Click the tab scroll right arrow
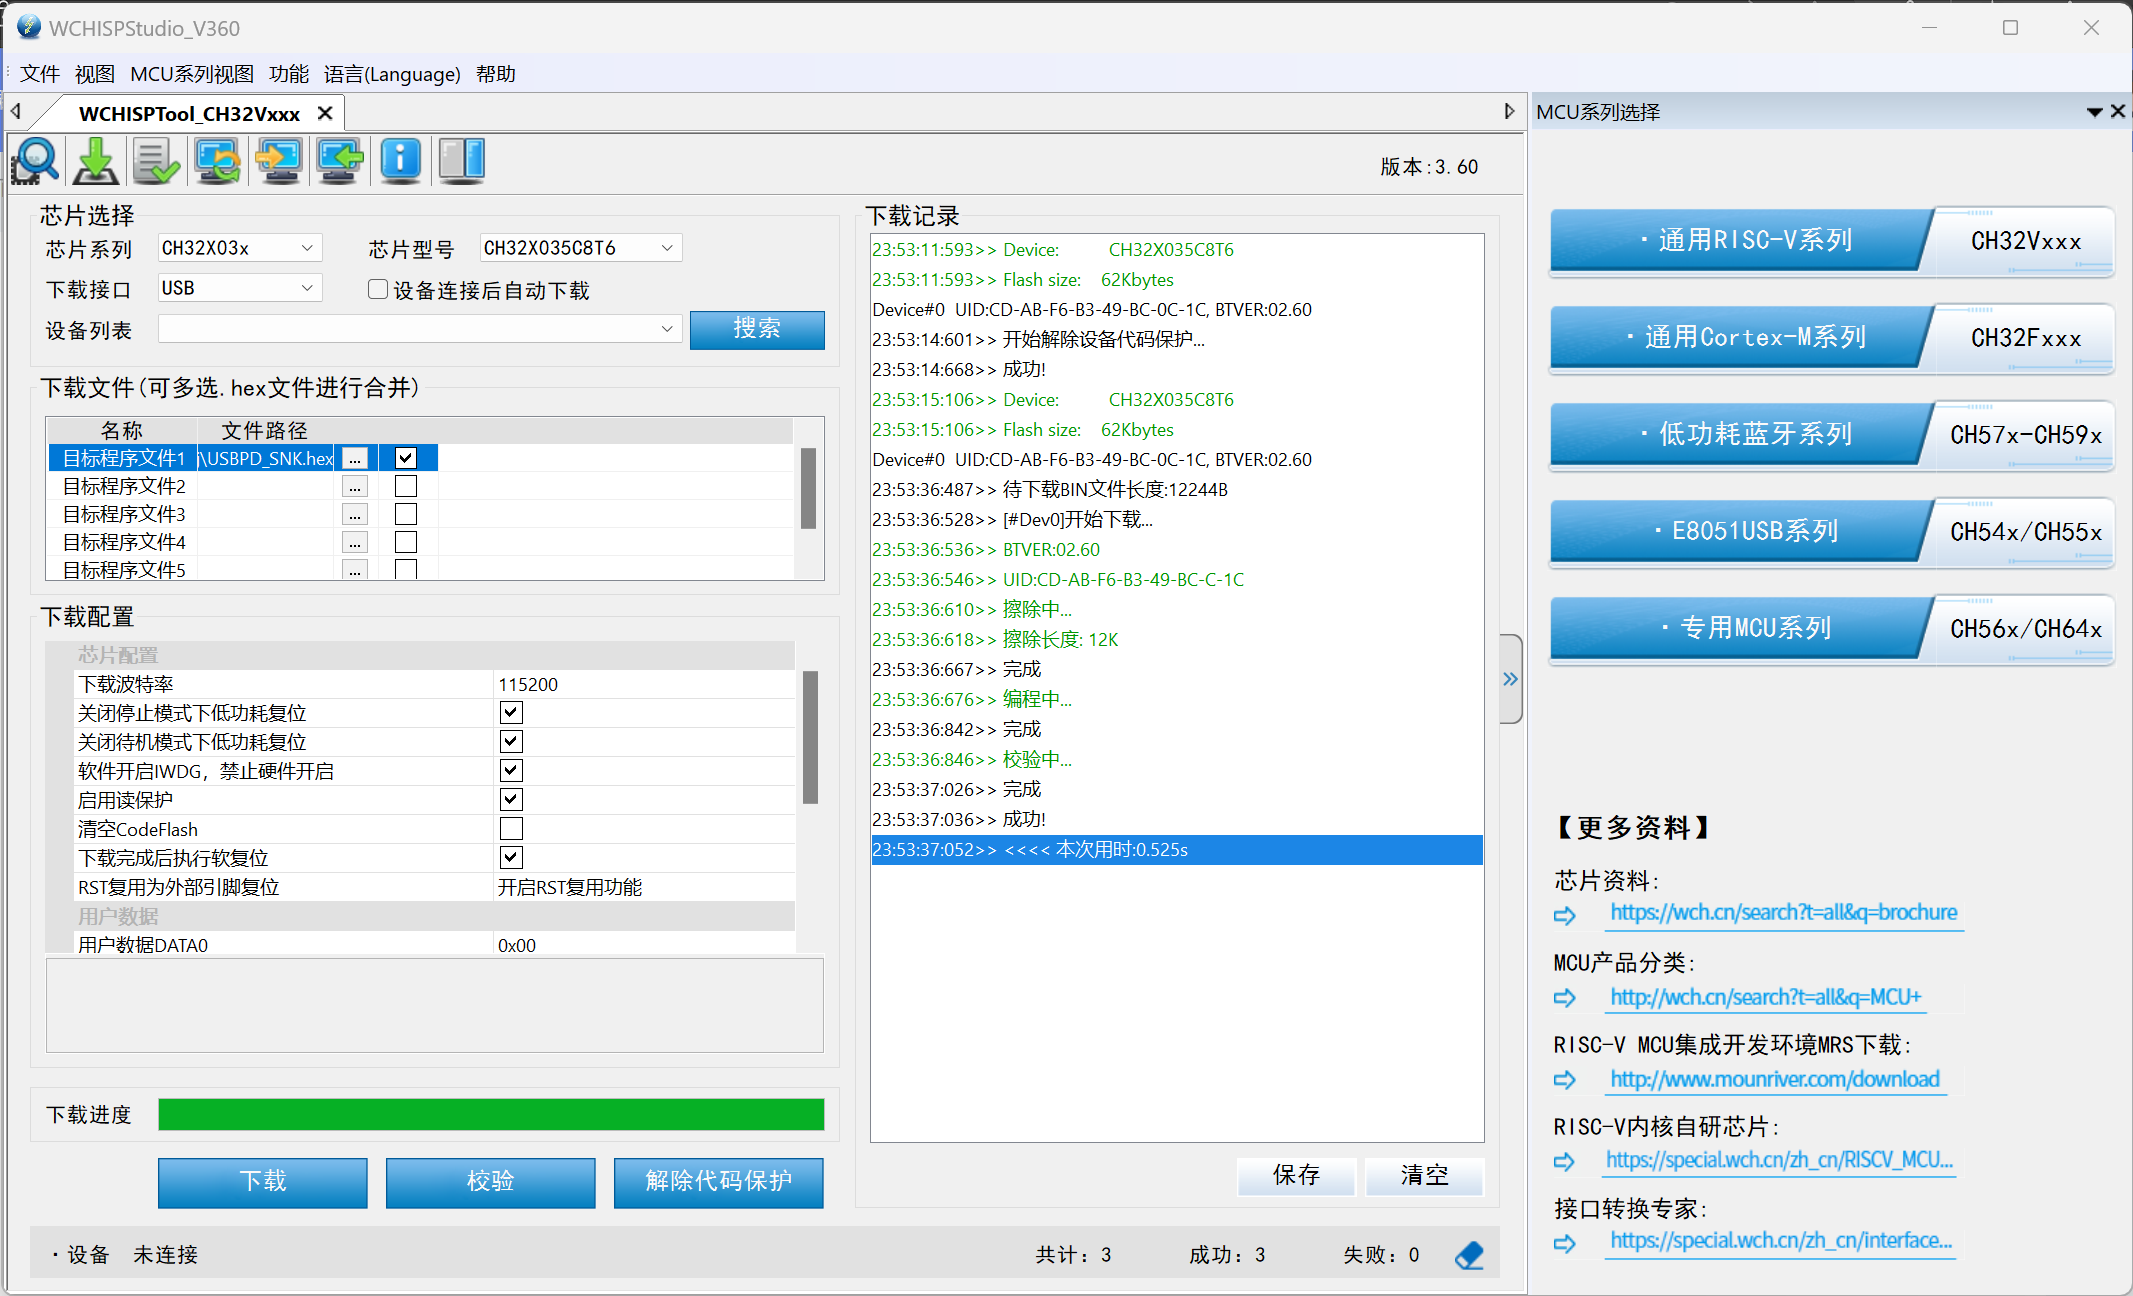Image resolution: width=2133 pixels, height=1296 pixels. point(1510,111)
